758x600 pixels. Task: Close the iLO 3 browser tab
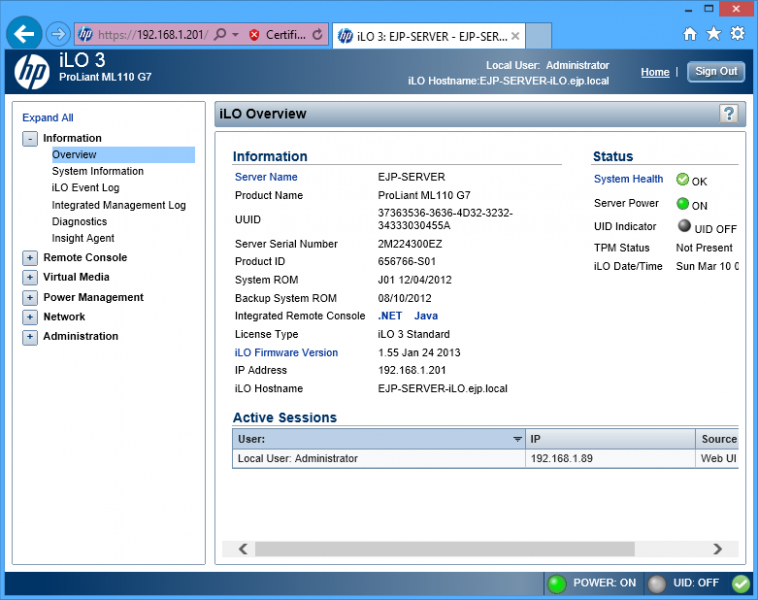pyautogui.click(x=515, y=36)
